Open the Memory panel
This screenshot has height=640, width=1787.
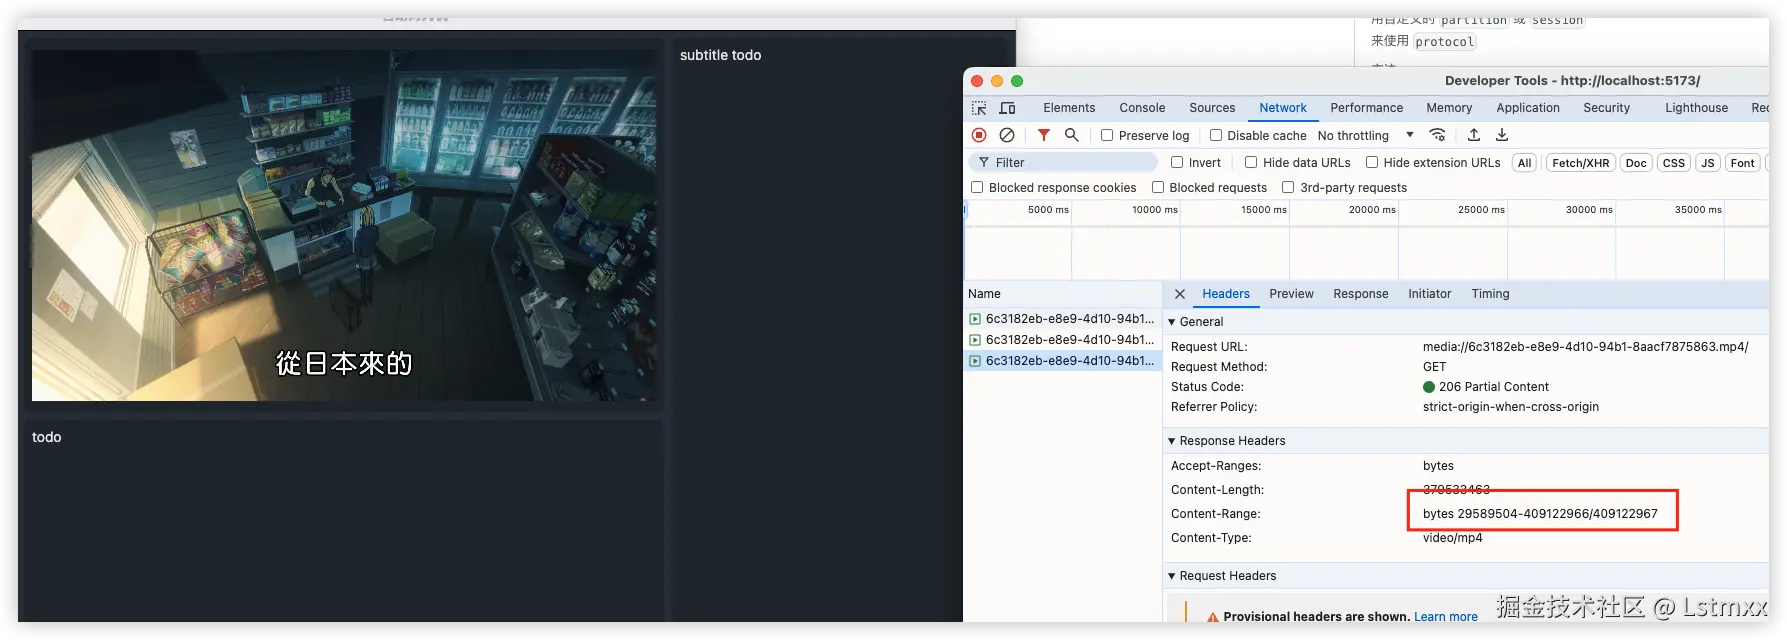click(x=1449, y=108)
